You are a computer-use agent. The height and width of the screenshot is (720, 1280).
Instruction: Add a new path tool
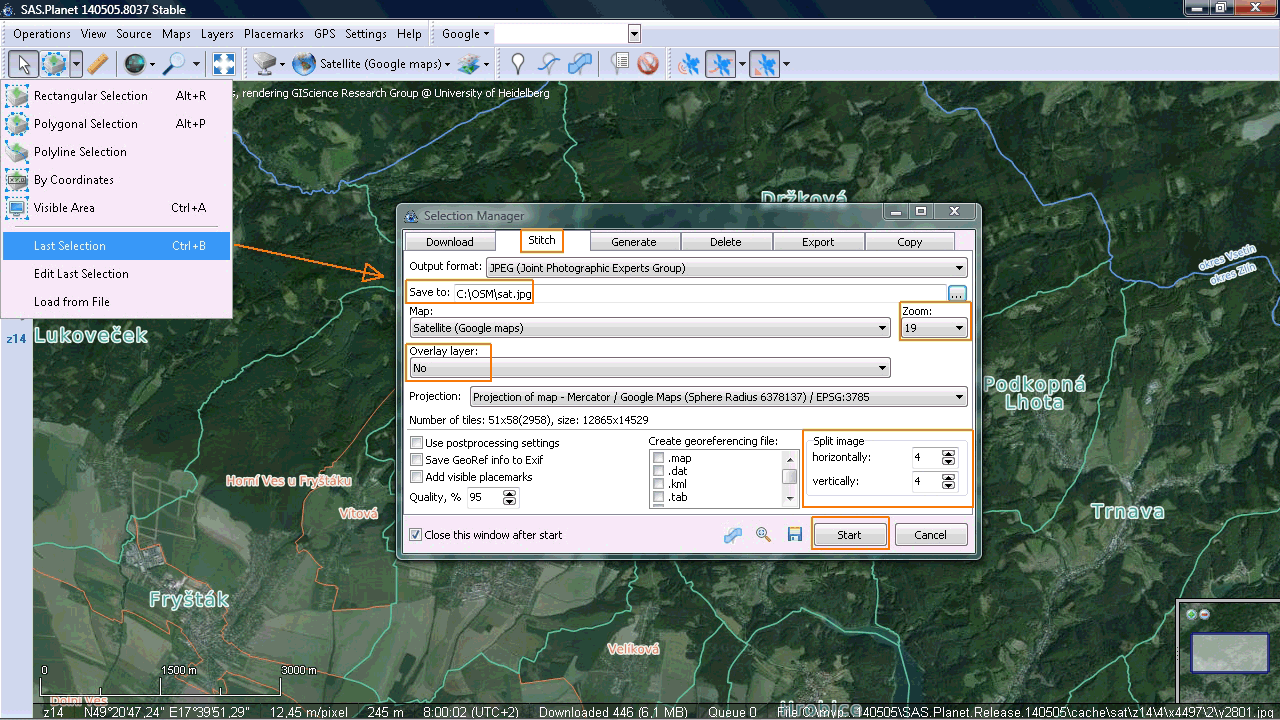(x=548, y=64)
